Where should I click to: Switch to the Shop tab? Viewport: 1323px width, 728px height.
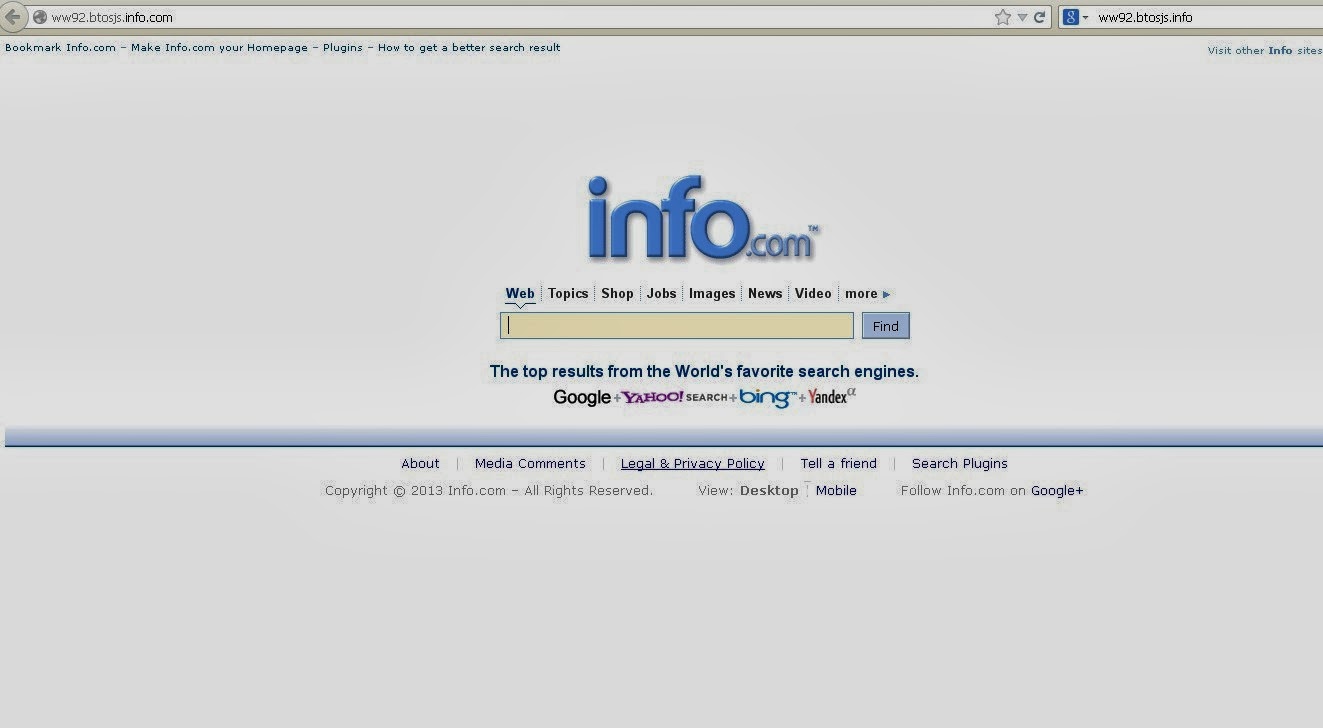pos(617,293)
